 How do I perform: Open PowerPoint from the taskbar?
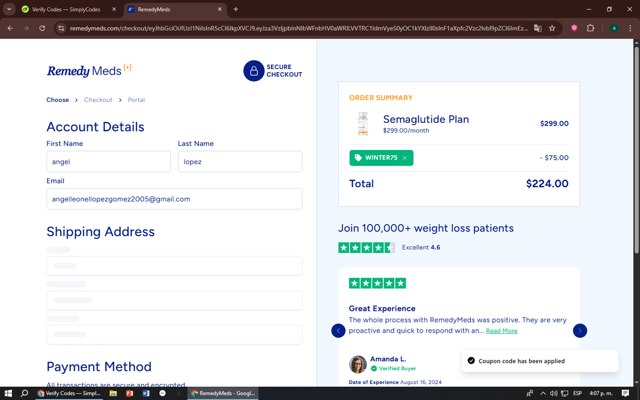click(x=129, y=393)
